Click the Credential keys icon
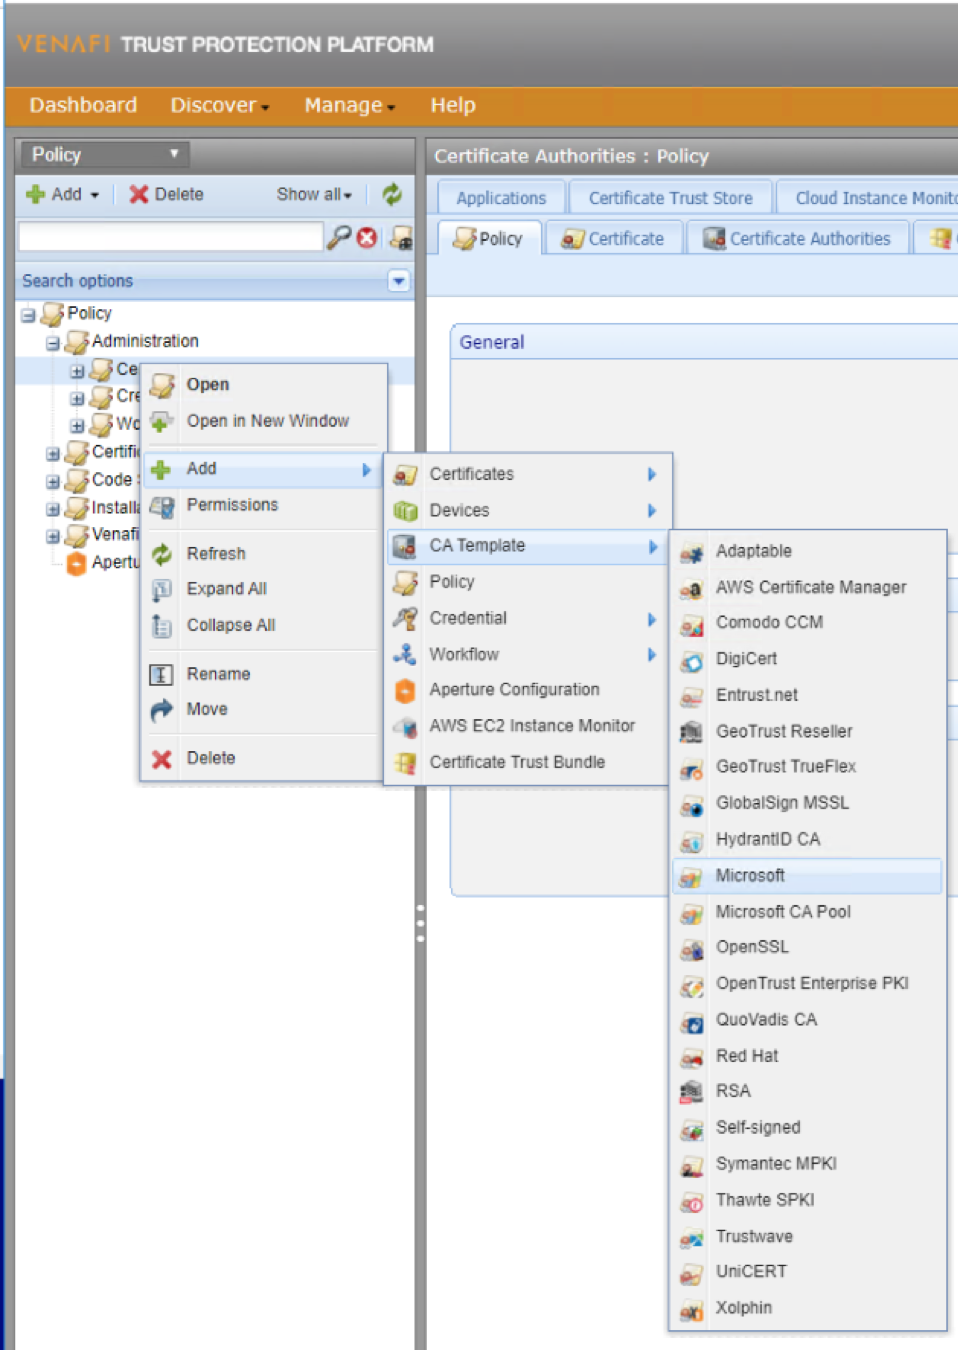 [x=405, y=619]
